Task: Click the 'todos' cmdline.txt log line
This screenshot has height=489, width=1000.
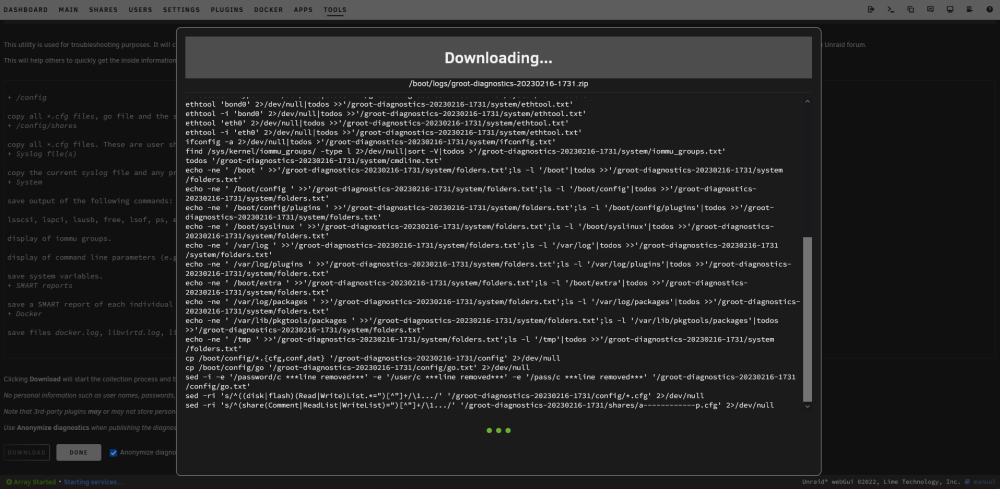Action: click(x=314, y=161)
